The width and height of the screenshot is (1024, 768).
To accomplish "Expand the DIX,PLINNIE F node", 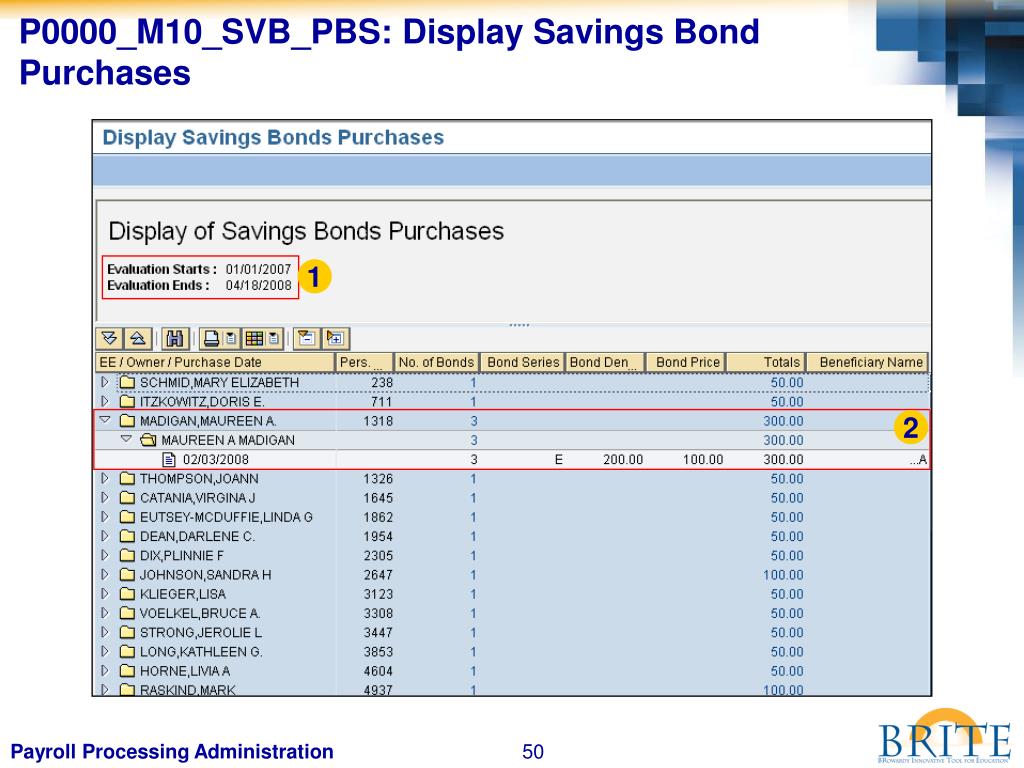I will point(104,556).
